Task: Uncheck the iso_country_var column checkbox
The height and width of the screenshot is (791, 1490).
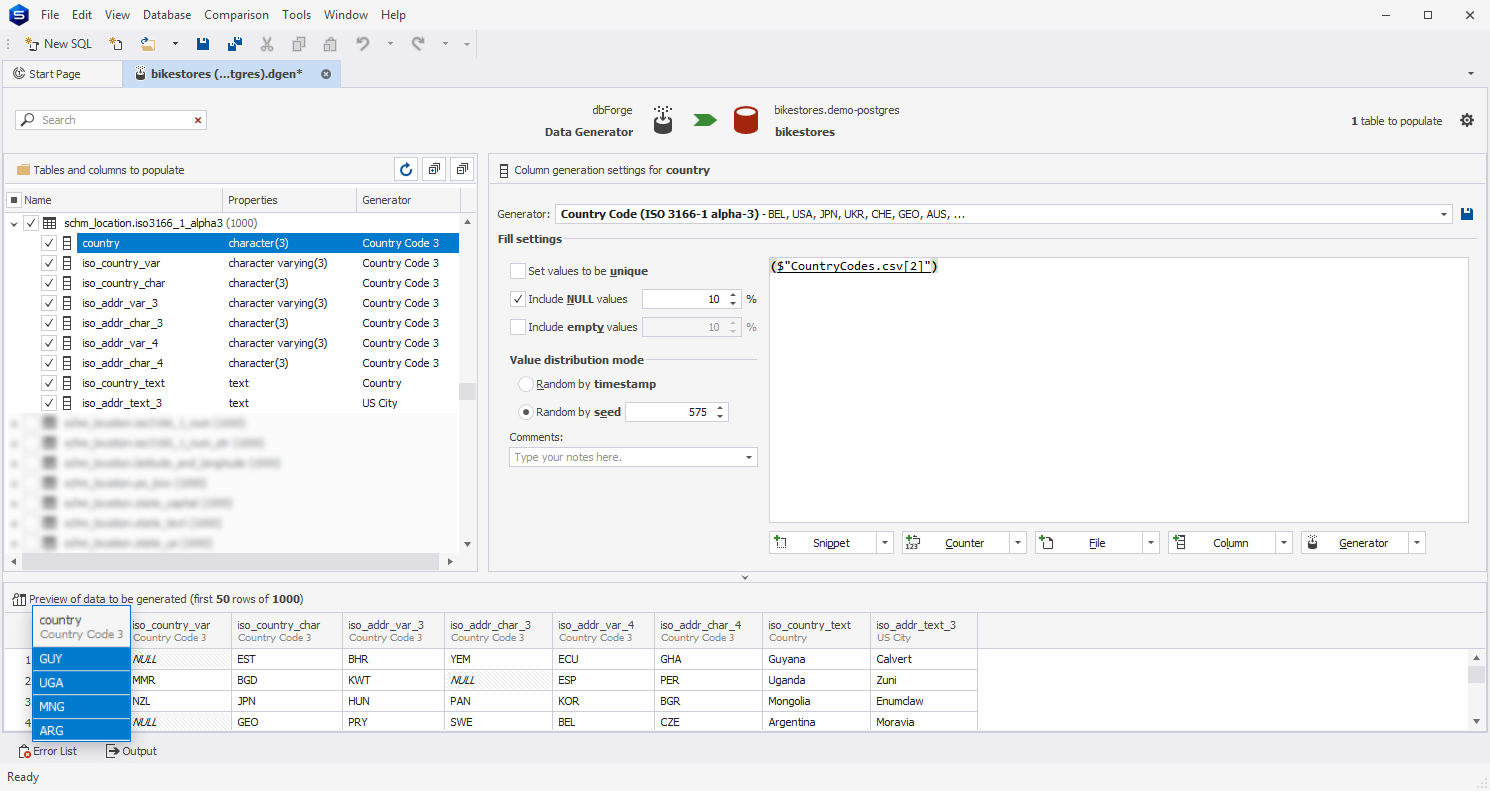Action: [x=49, y=263]
